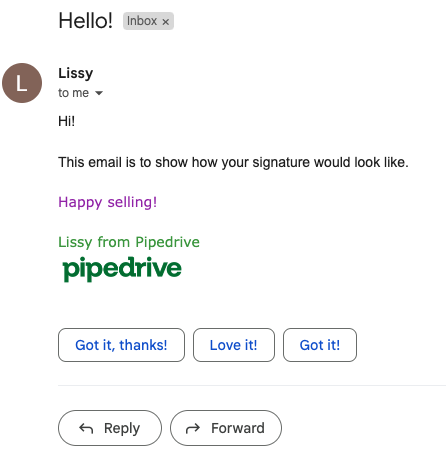
Task: Pick the 'Got it!' smart reply
Action: [x=320, y=345]
